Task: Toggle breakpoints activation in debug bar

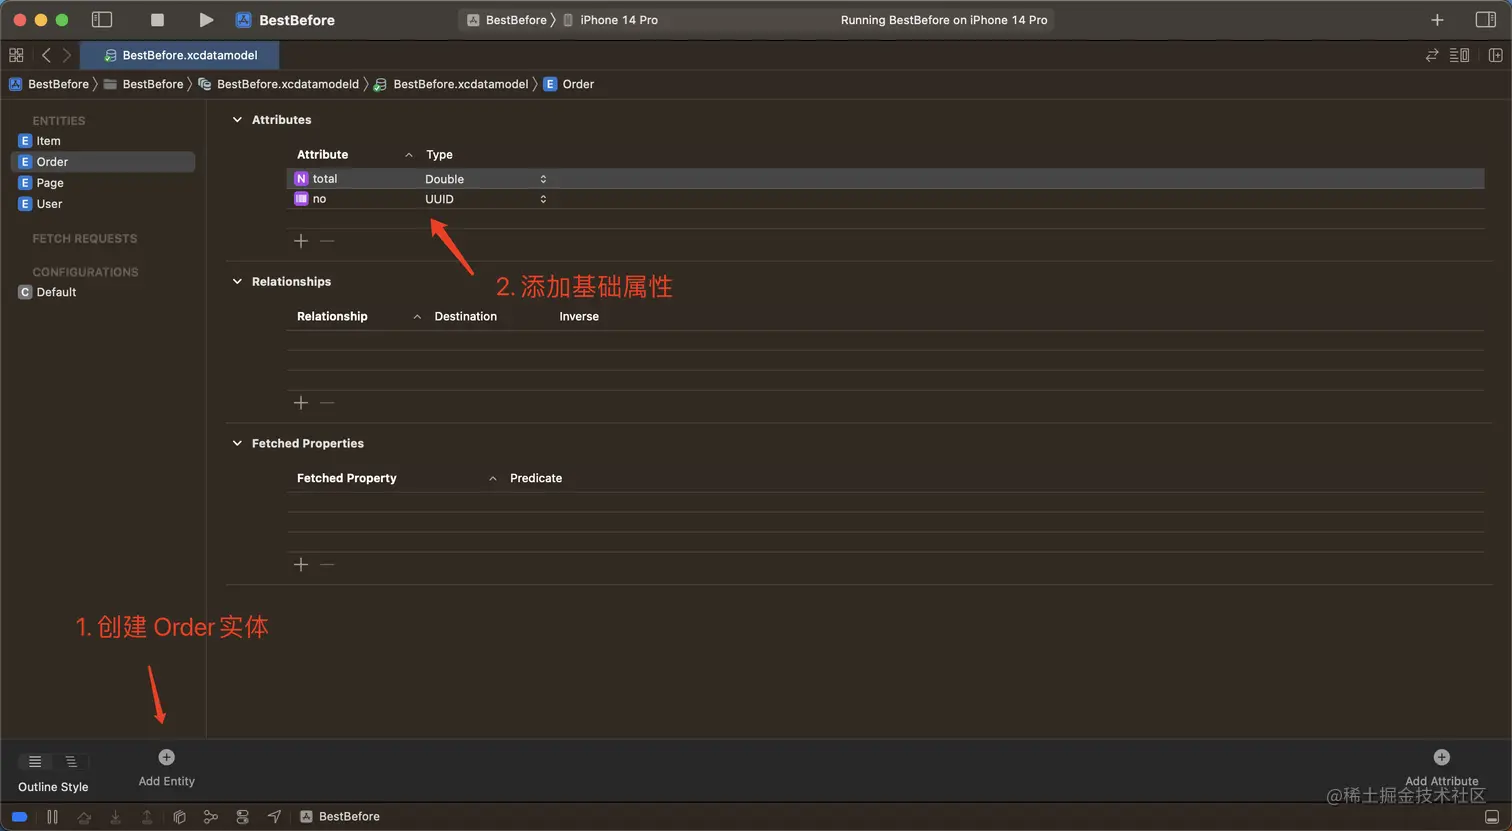Action: [x=19, y=817]
